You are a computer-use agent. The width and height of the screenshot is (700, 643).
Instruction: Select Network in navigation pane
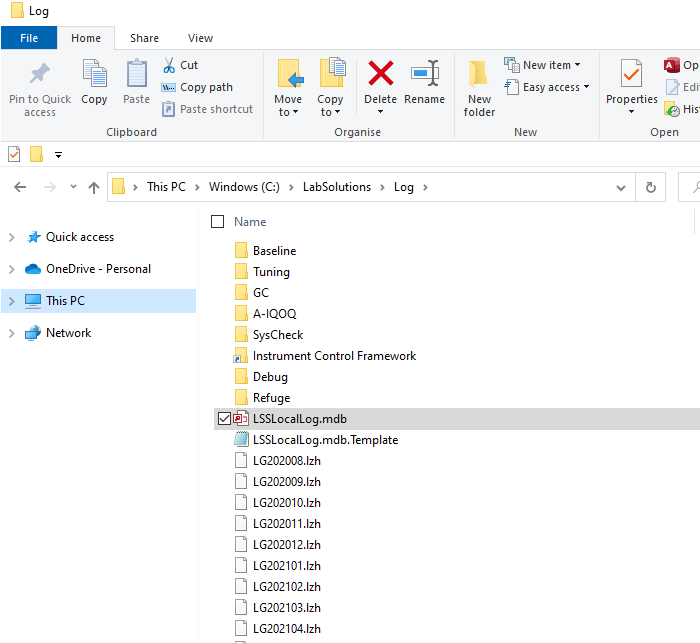pyautogui.click(x=69, y=333)
